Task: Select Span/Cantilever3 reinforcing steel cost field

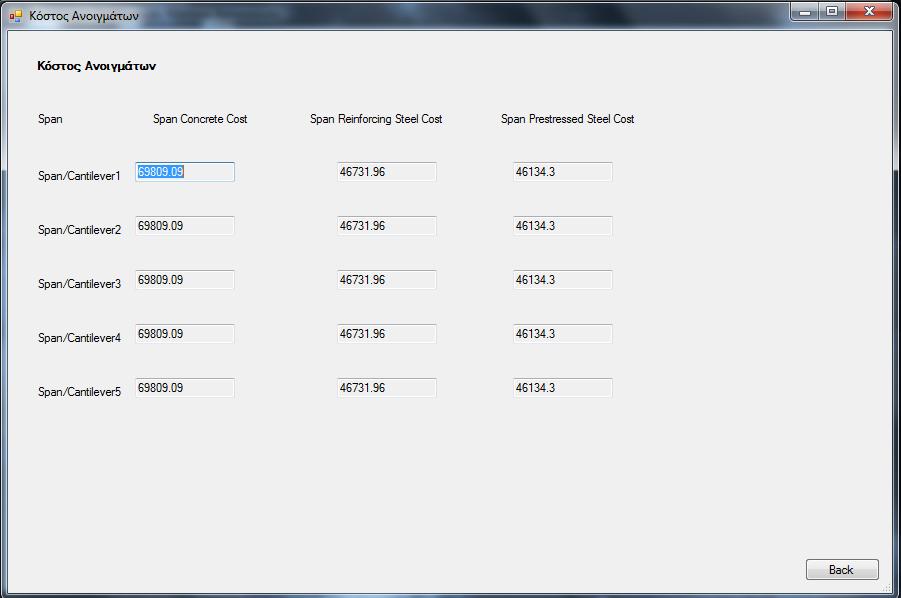Action: point(387,280)
